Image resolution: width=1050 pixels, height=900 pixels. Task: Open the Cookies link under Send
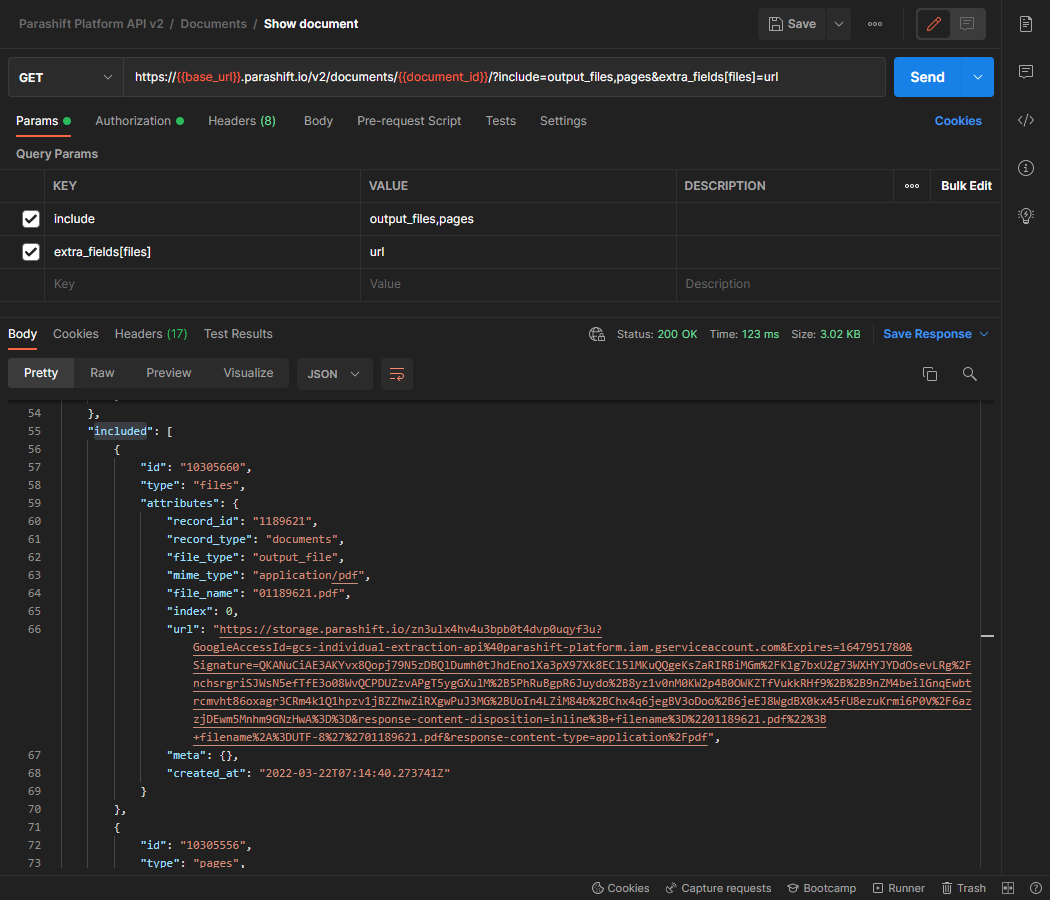[x=958, y=121]
